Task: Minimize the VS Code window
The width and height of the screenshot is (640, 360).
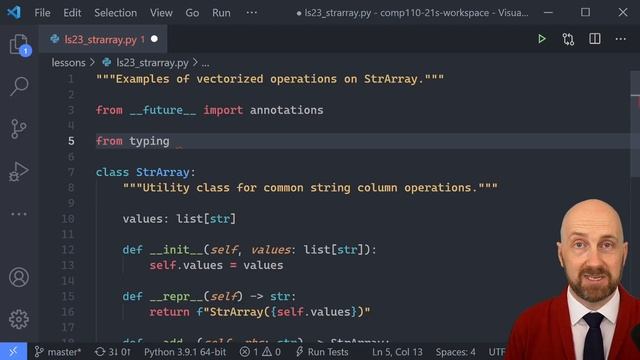Action: (548, 12)
